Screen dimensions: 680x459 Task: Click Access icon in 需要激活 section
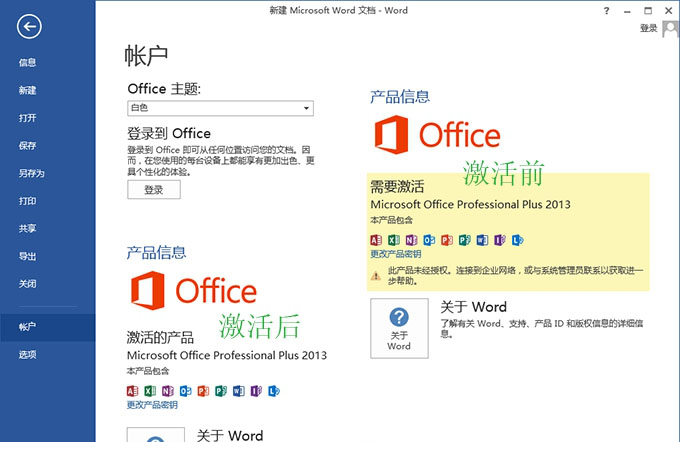376,240
